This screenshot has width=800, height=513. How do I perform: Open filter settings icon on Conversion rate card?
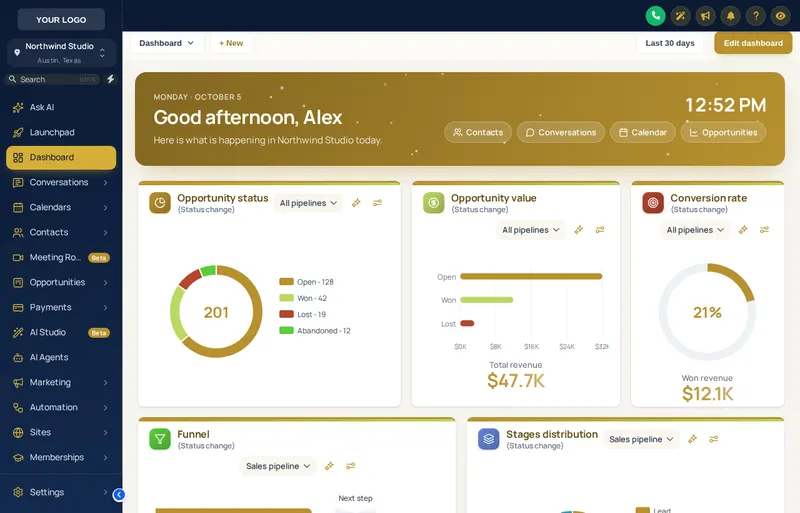[764, 230]
